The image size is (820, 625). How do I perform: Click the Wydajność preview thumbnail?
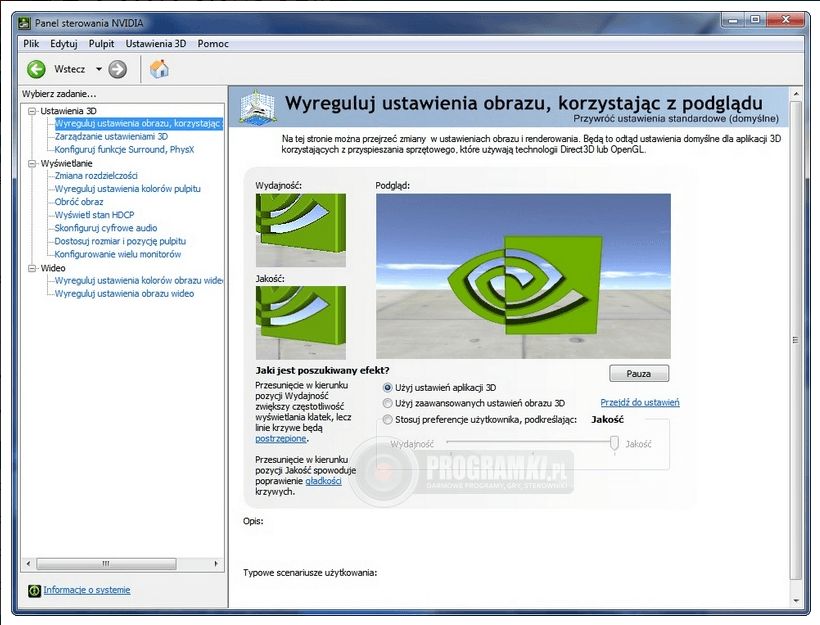pyautogui.click(x=301, y=230)
